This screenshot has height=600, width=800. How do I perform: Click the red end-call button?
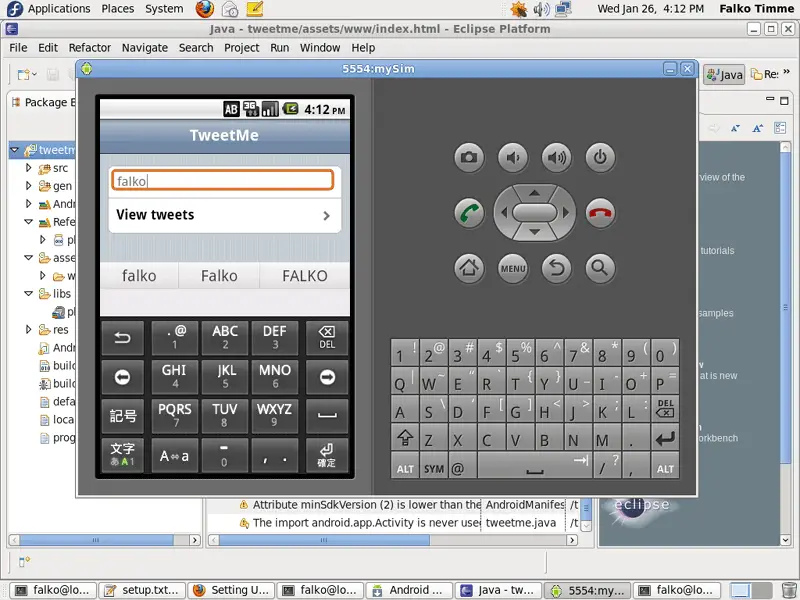point(600,213)
